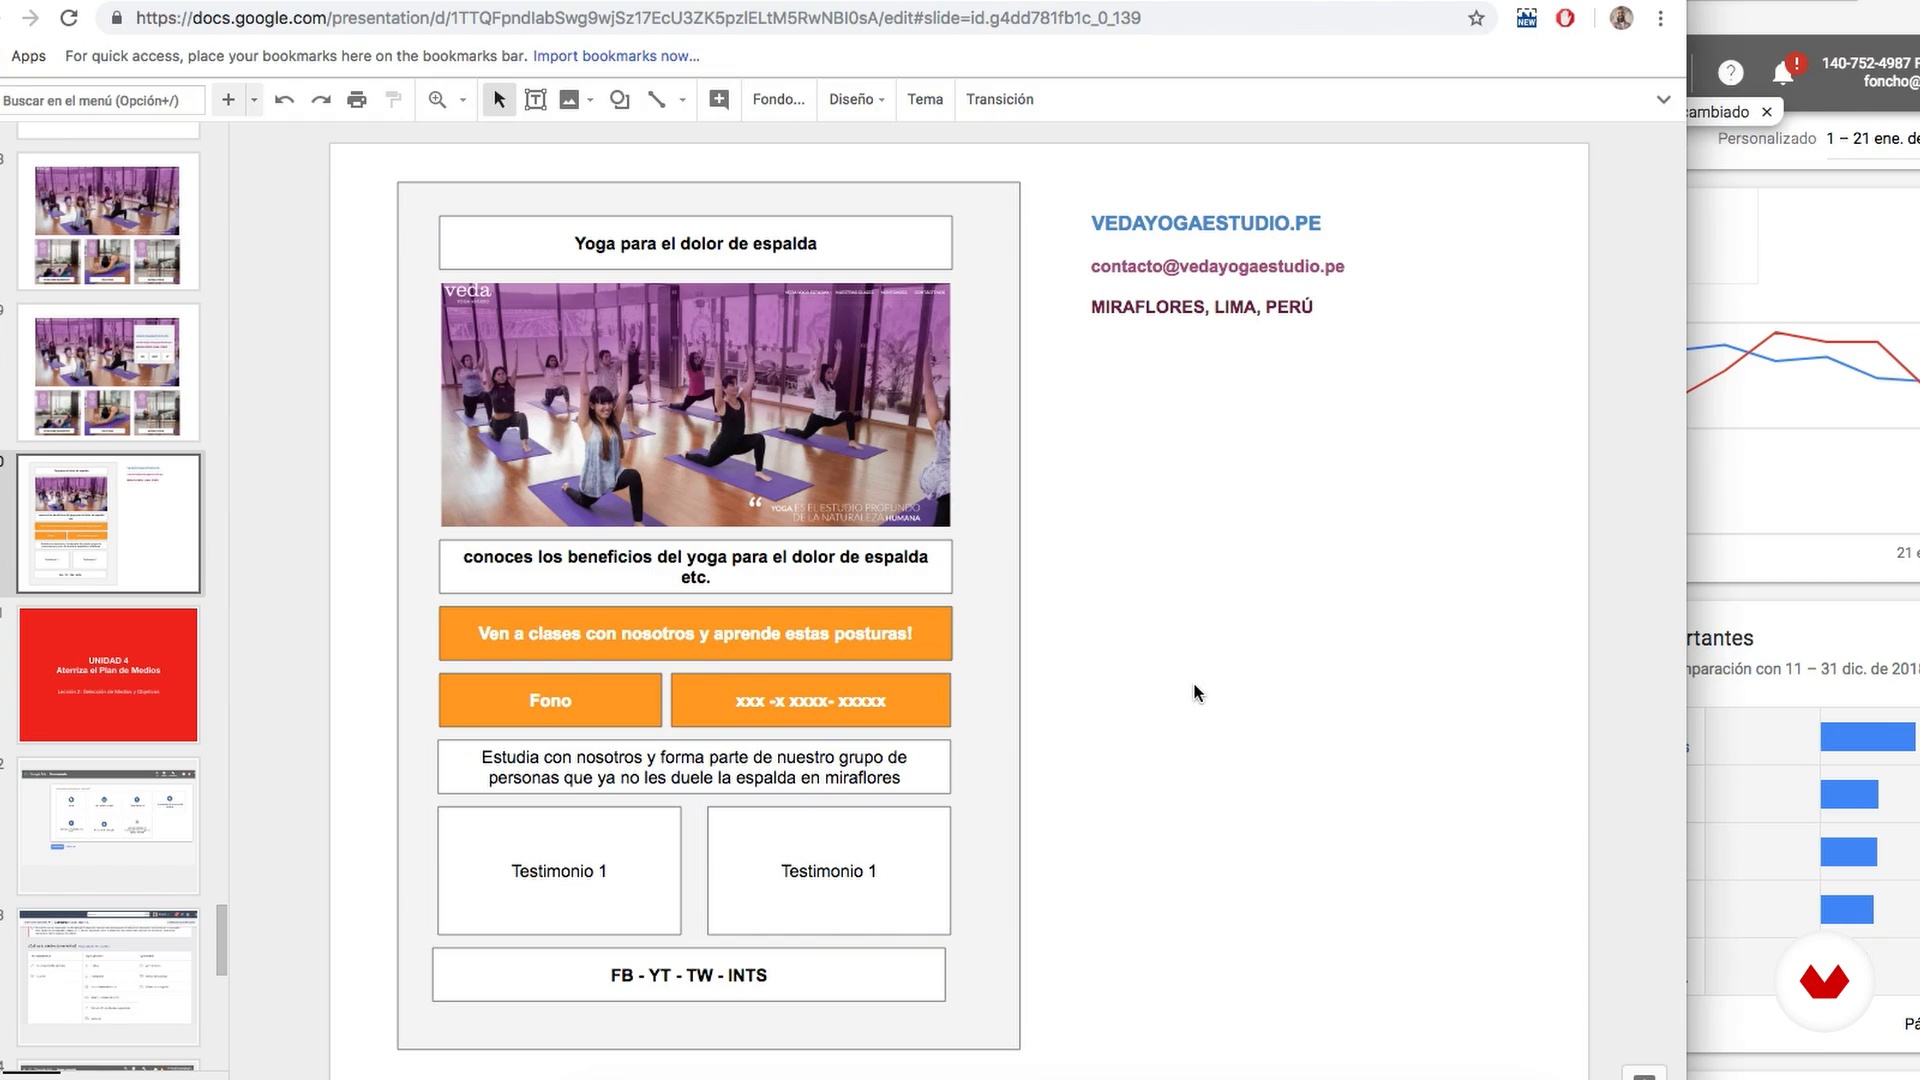Click the redo arrow icon
The width and height of the screenshot is (1920, 1080).
click(x=321, y=99)
